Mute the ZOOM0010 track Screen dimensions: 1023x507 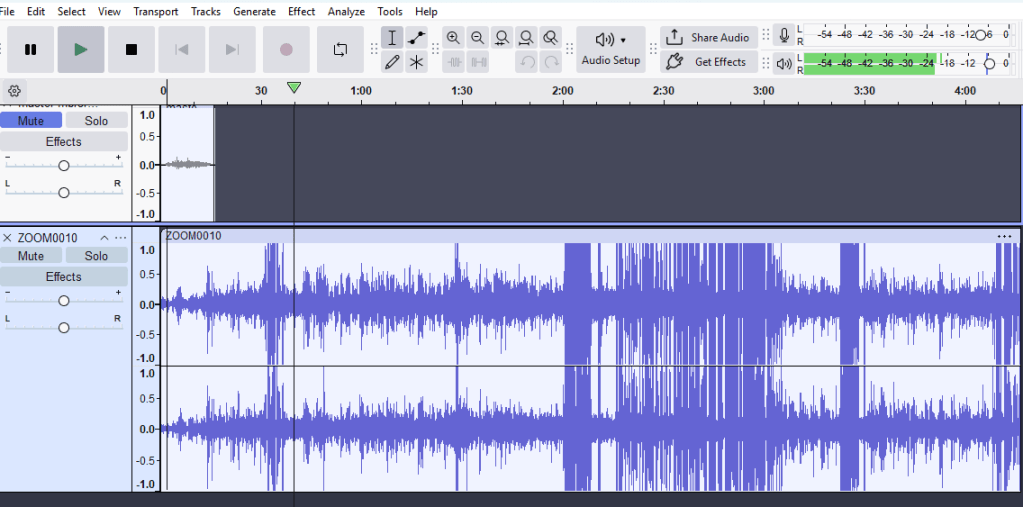pyautogui.click(x=31, y=256)
